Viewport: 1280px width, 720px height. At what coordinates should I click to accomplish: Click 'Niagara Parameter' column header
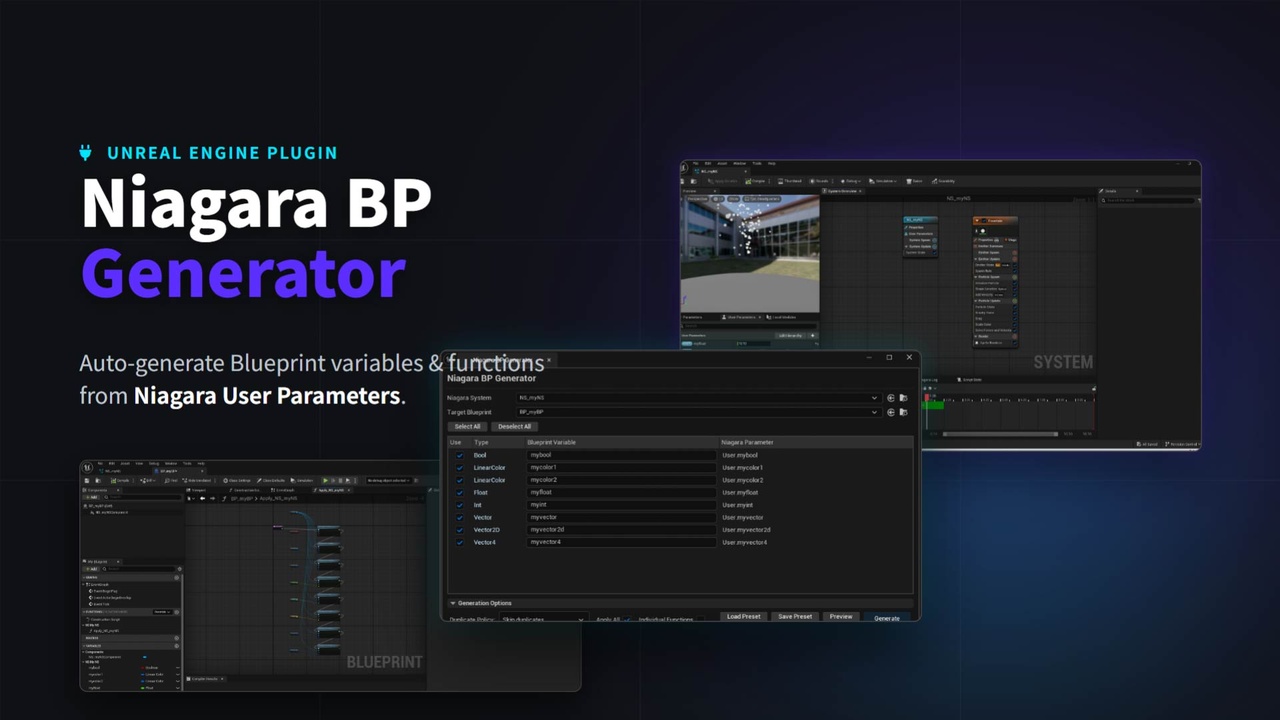747,442
